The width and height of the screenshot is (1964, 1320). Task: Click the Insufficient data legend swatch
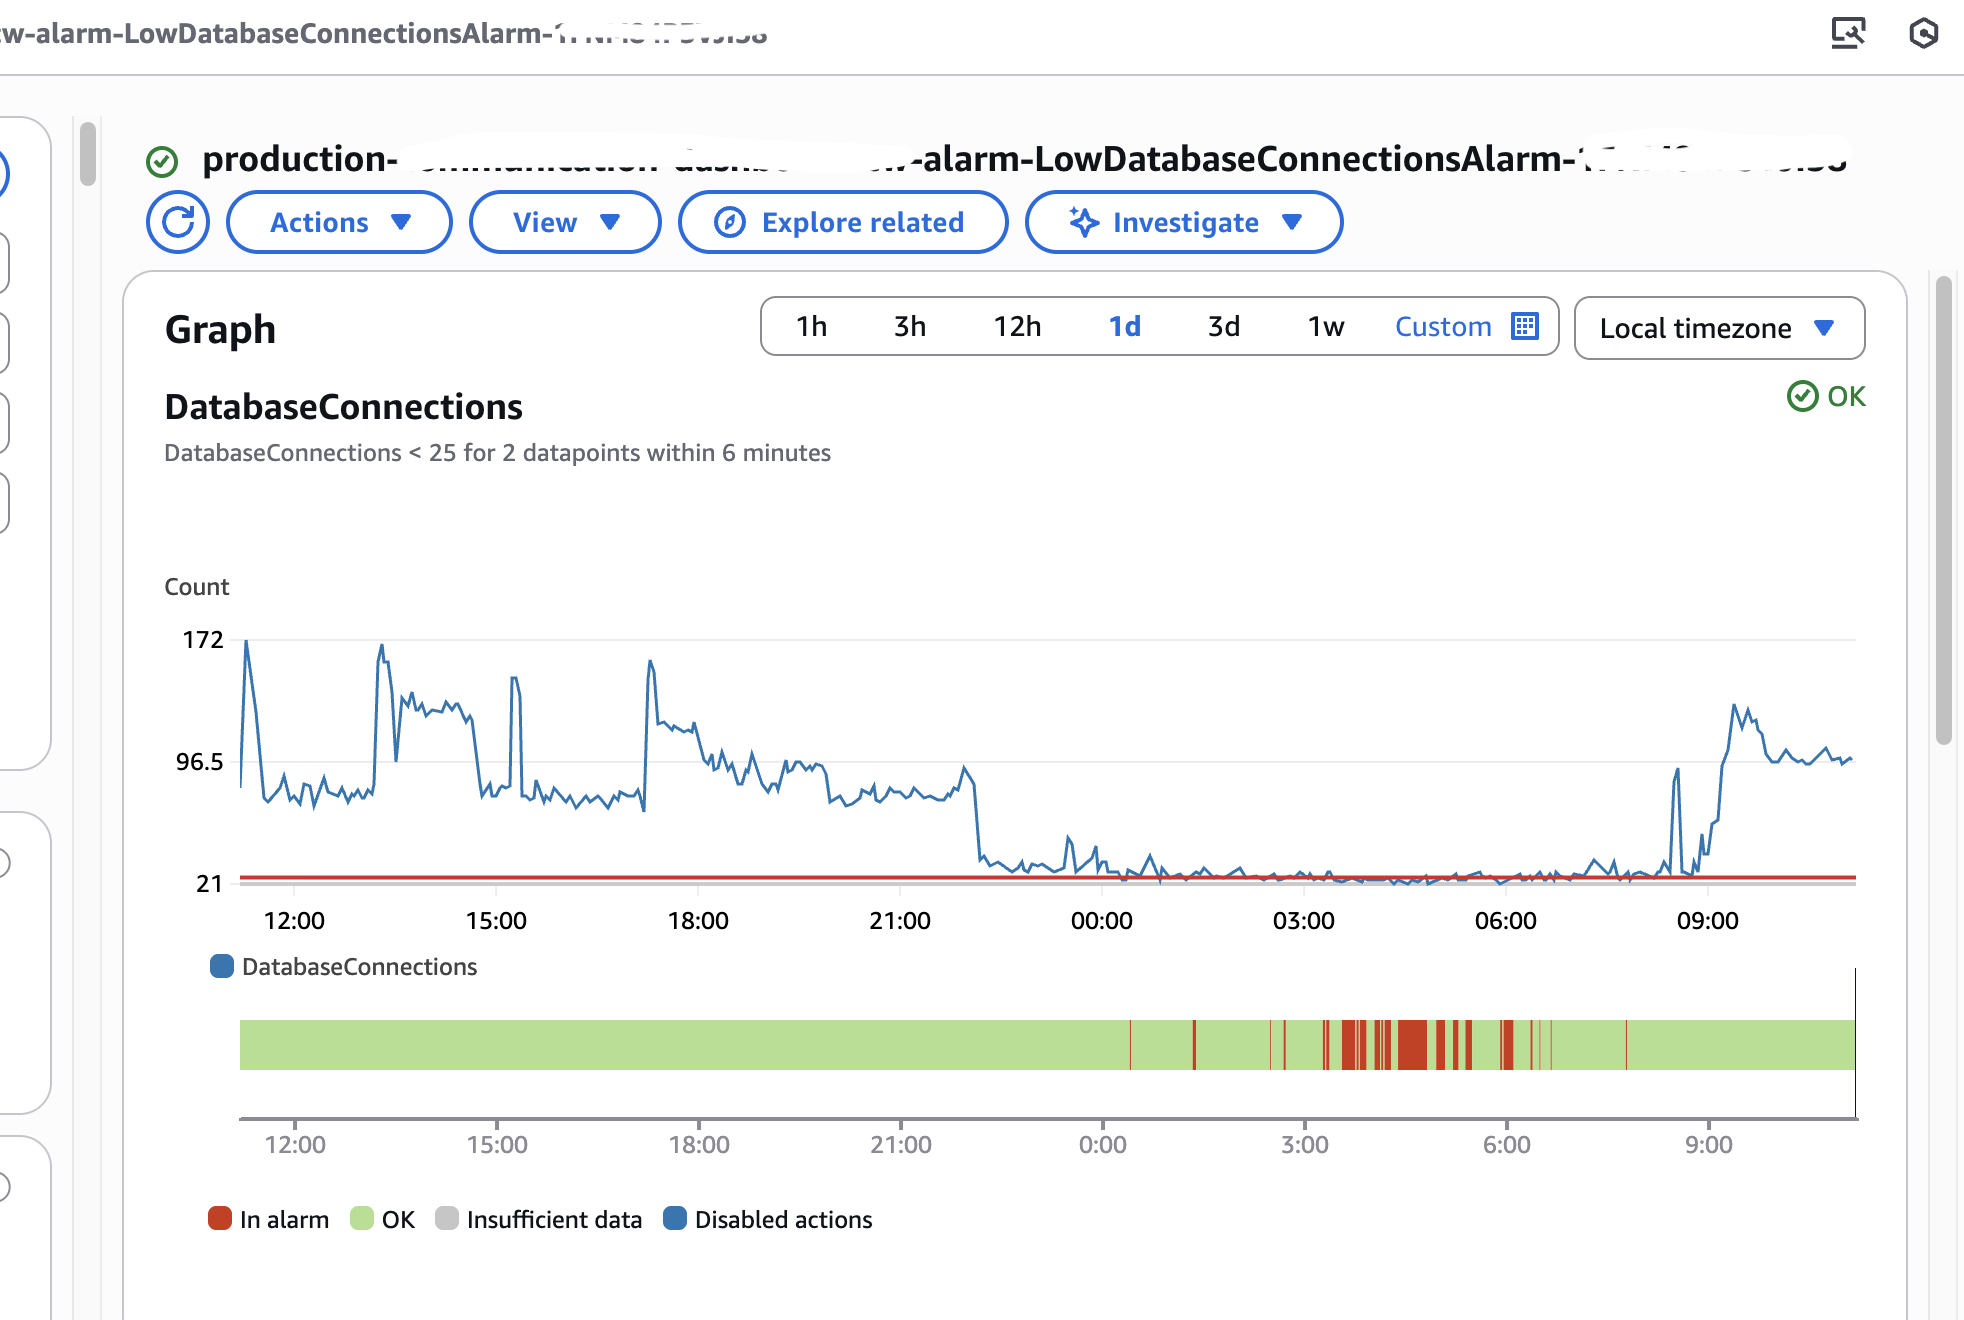point(447,1219)
